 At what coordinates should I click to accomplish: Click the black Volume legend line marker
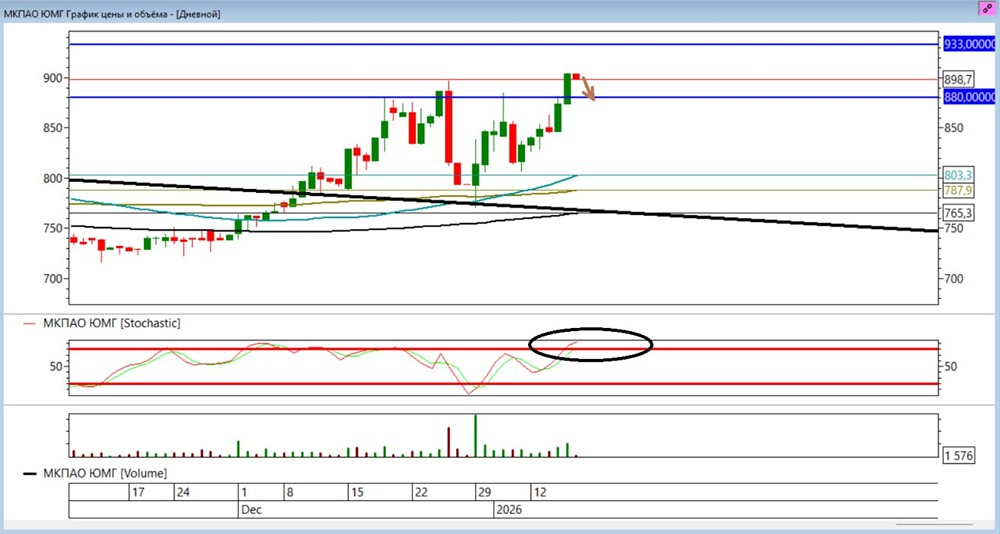(x=30, y=473)
